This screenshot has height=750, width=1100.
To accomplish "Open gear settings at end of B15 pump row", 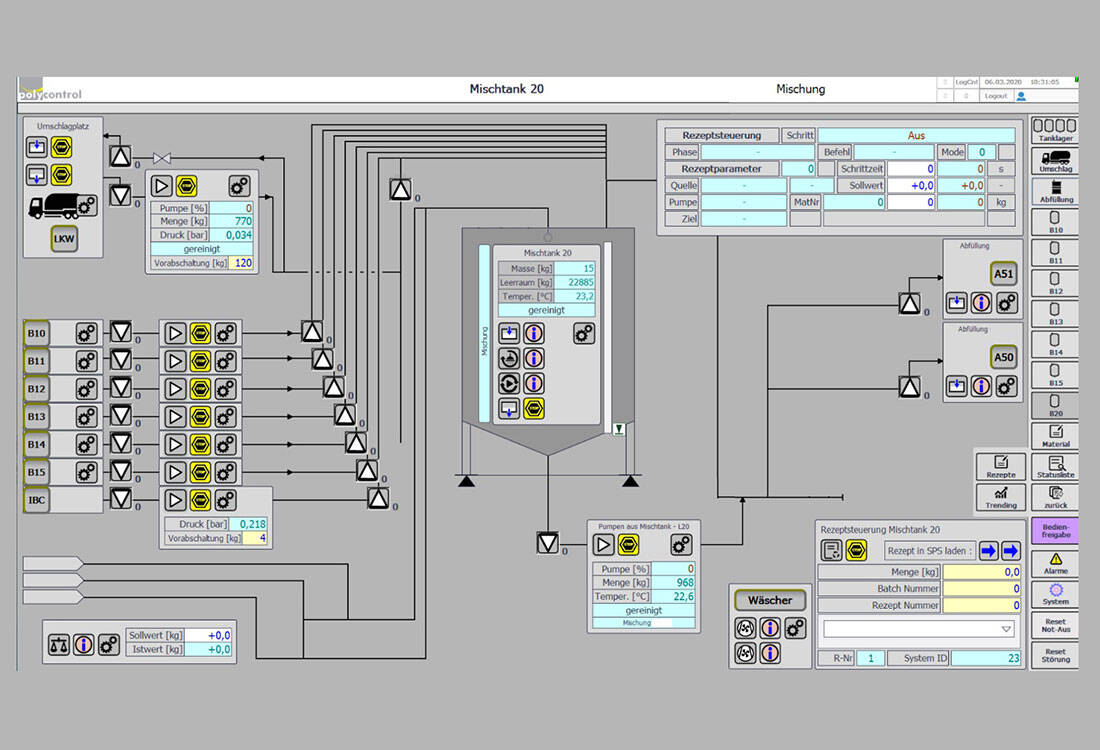I will [x=225, y=472].
